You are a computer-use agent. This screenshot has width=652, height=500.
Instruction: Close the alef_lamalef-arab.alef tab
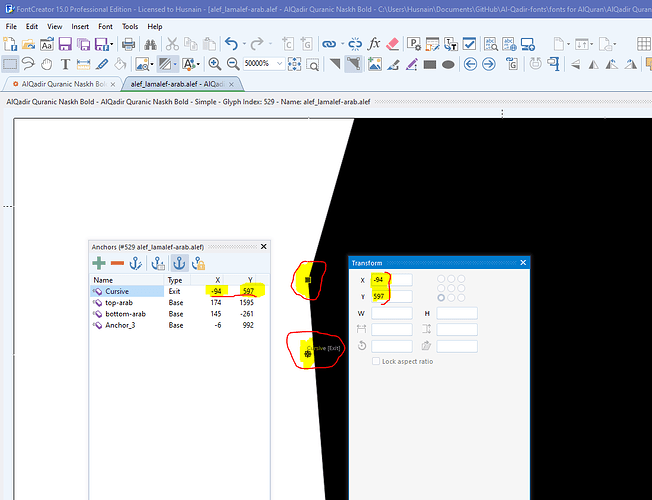[x=232, y=84]
